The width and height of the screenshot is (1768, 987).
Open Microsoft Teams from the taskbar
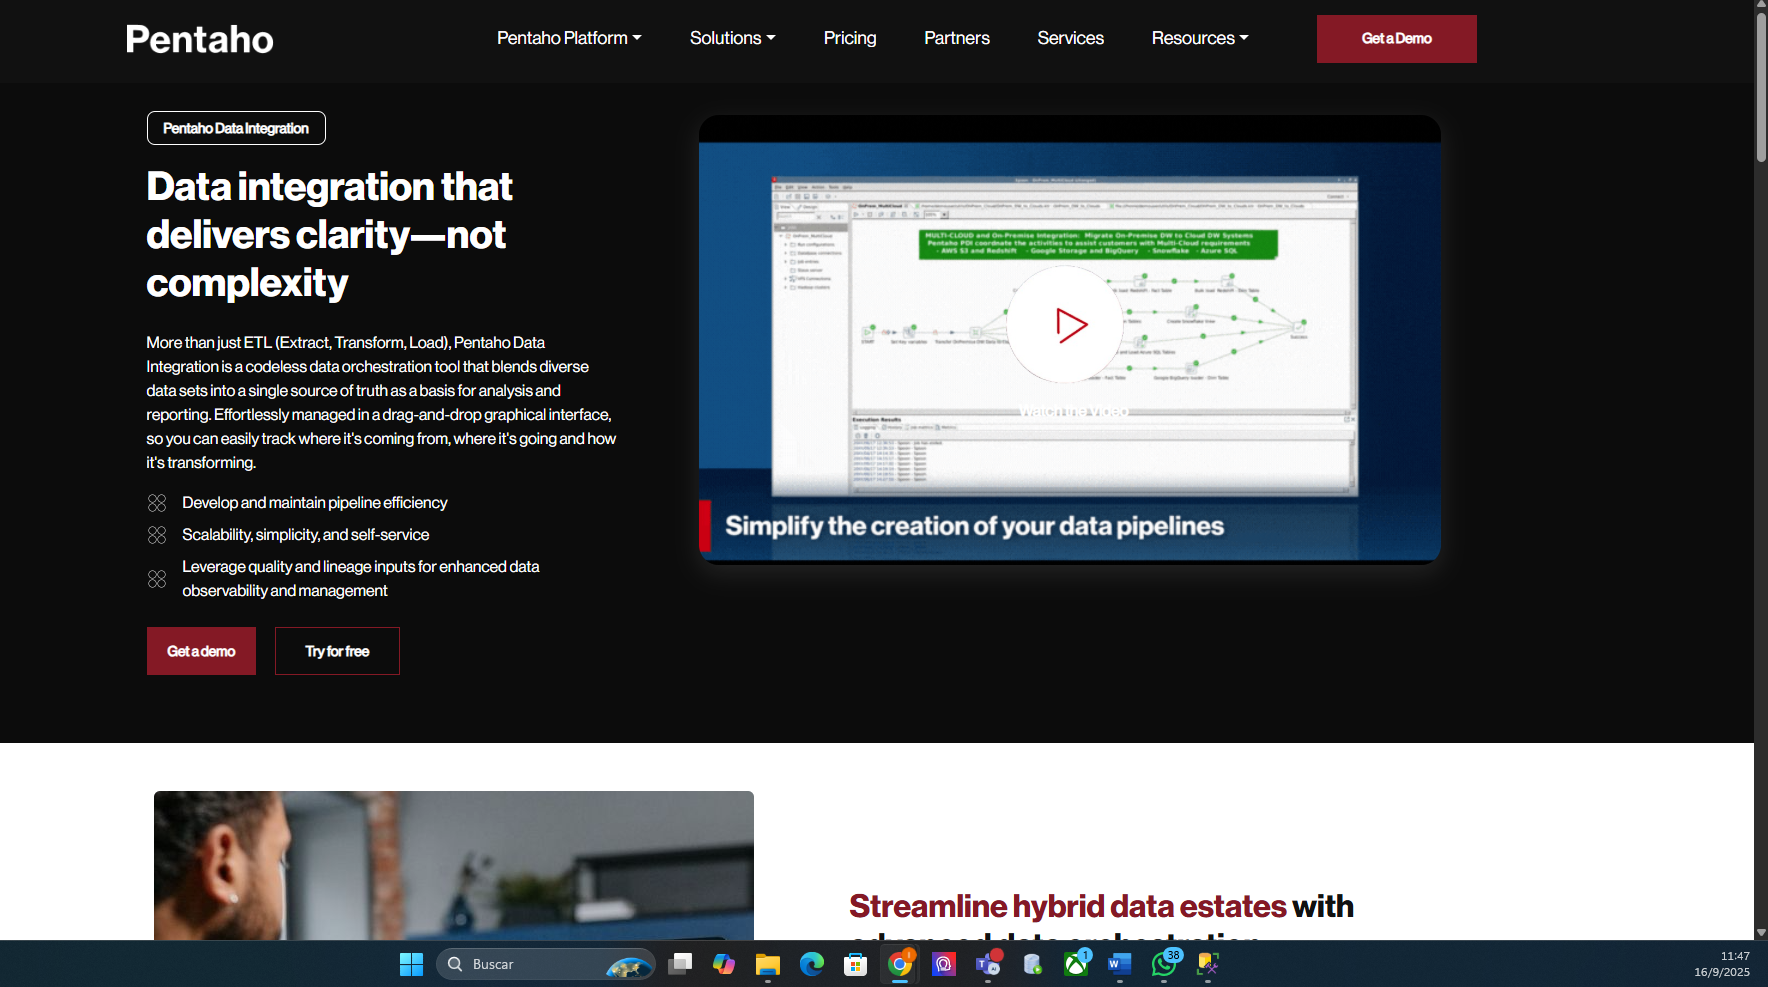pyautogui.click(x=987, y=964)
